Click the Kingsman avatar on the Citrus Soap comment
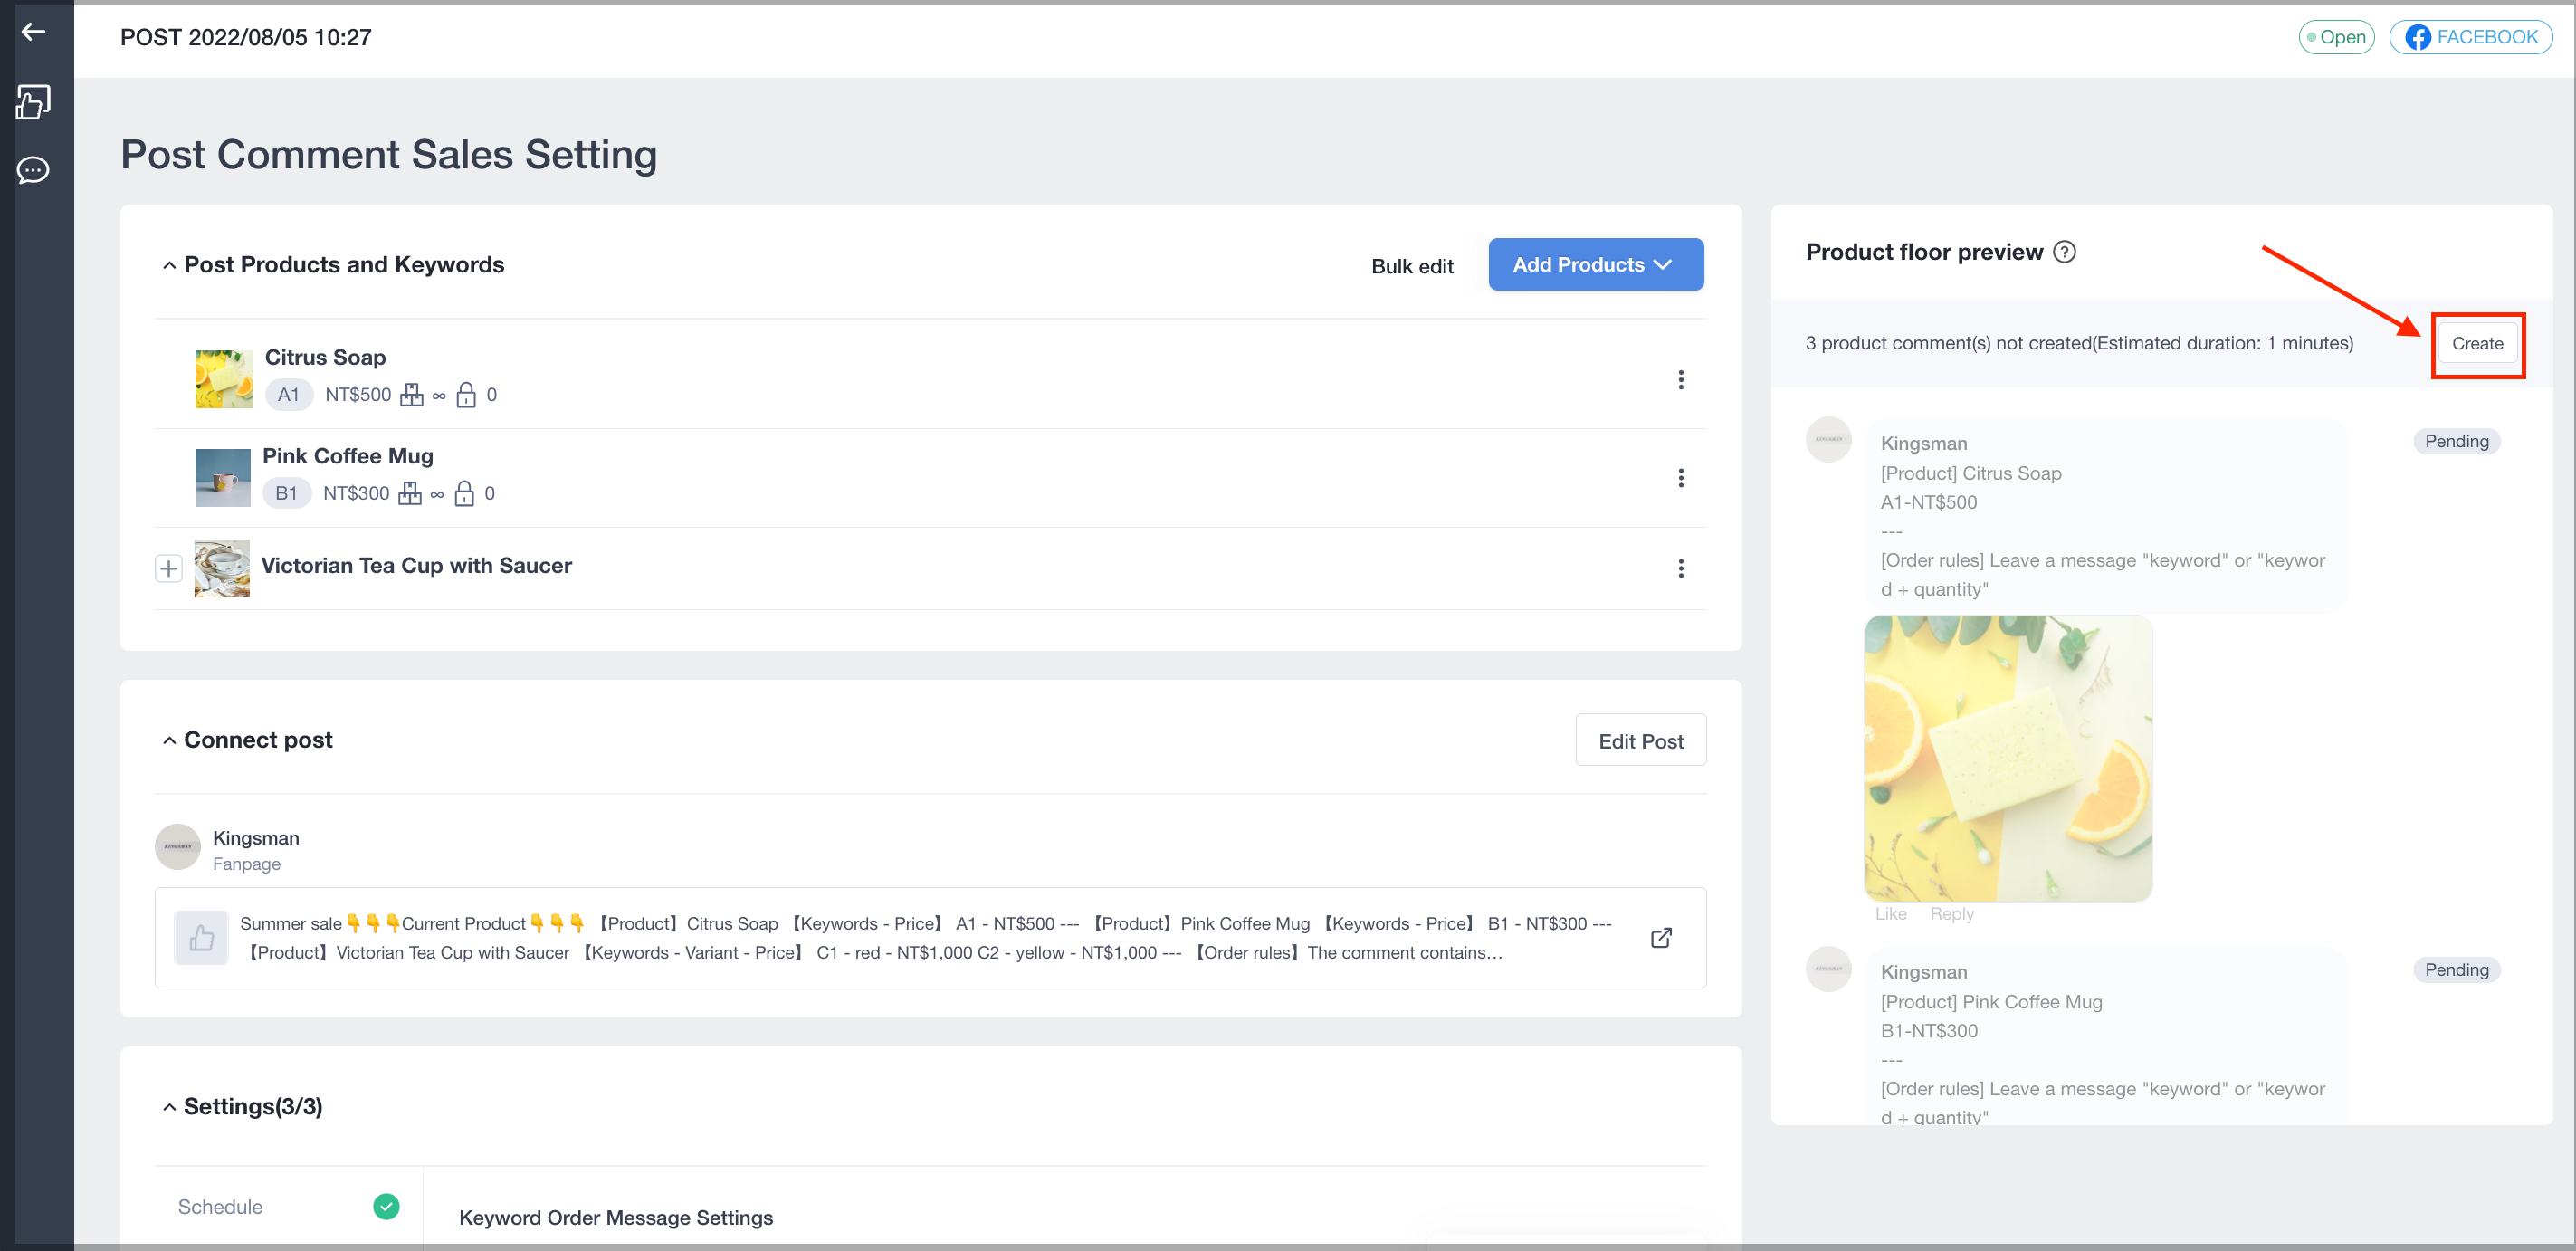The width and height of the screenshot is (2576, 1251). coord(1828,440)
